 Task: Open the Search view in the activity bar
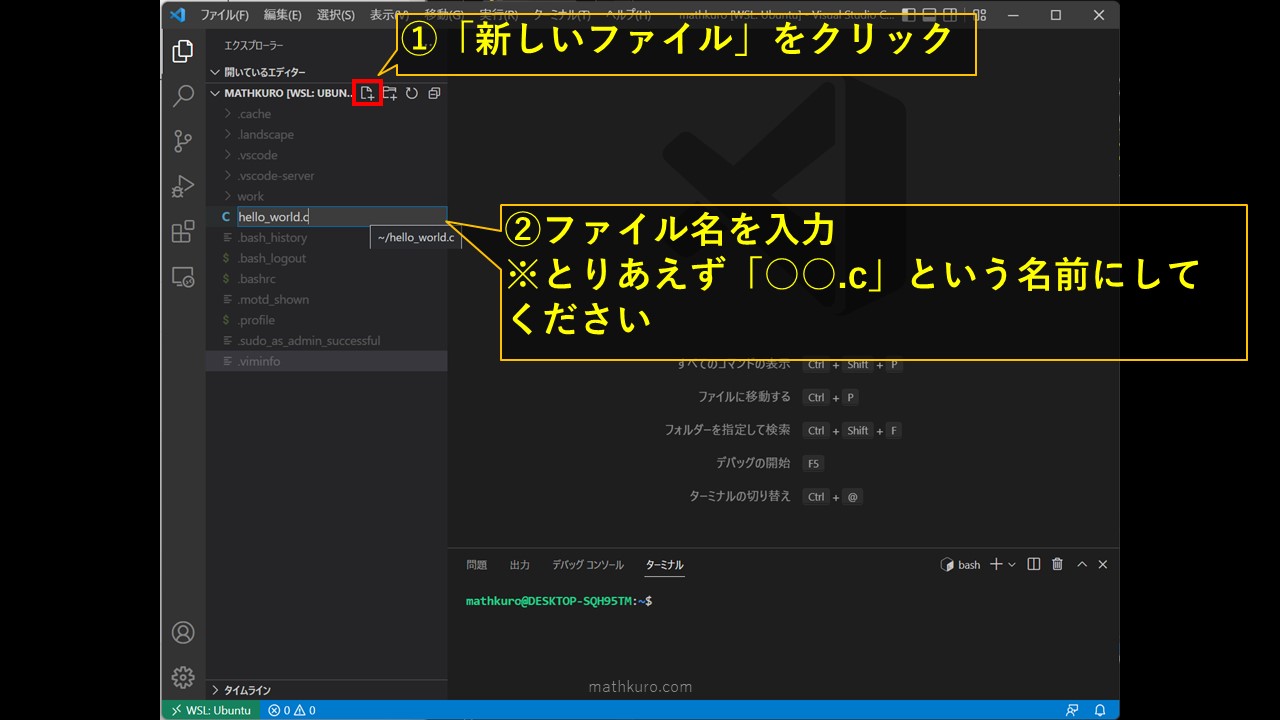coord(183,96)
